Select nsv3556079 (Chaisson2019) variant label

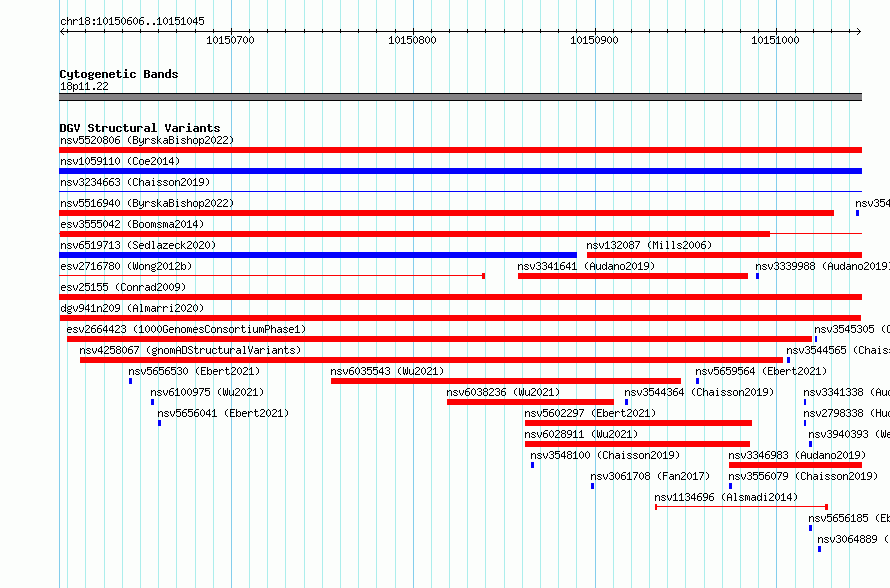tap(803, 476)
